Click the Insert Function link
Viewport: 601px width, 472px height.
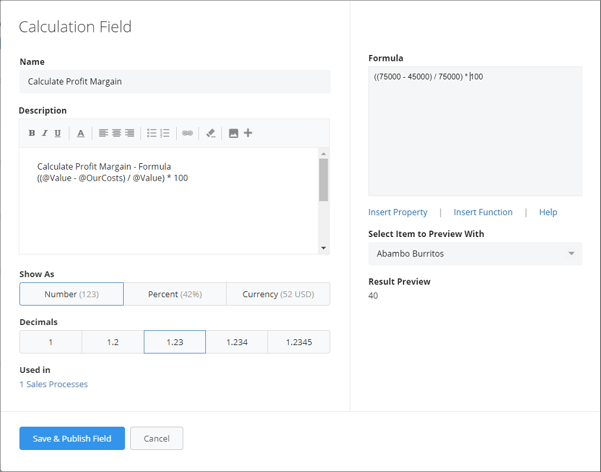(483, 212)
